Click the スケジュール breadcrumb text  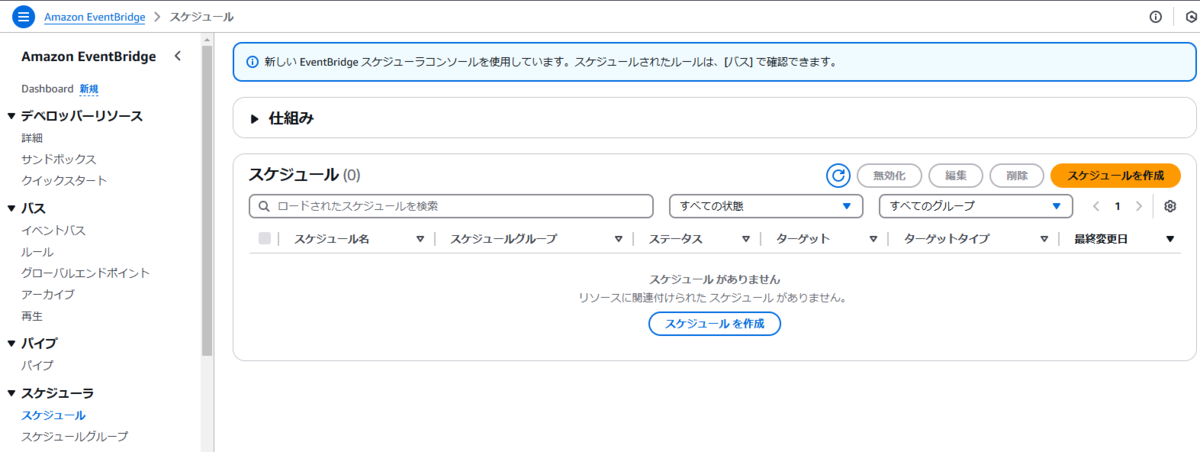(202, 17)
